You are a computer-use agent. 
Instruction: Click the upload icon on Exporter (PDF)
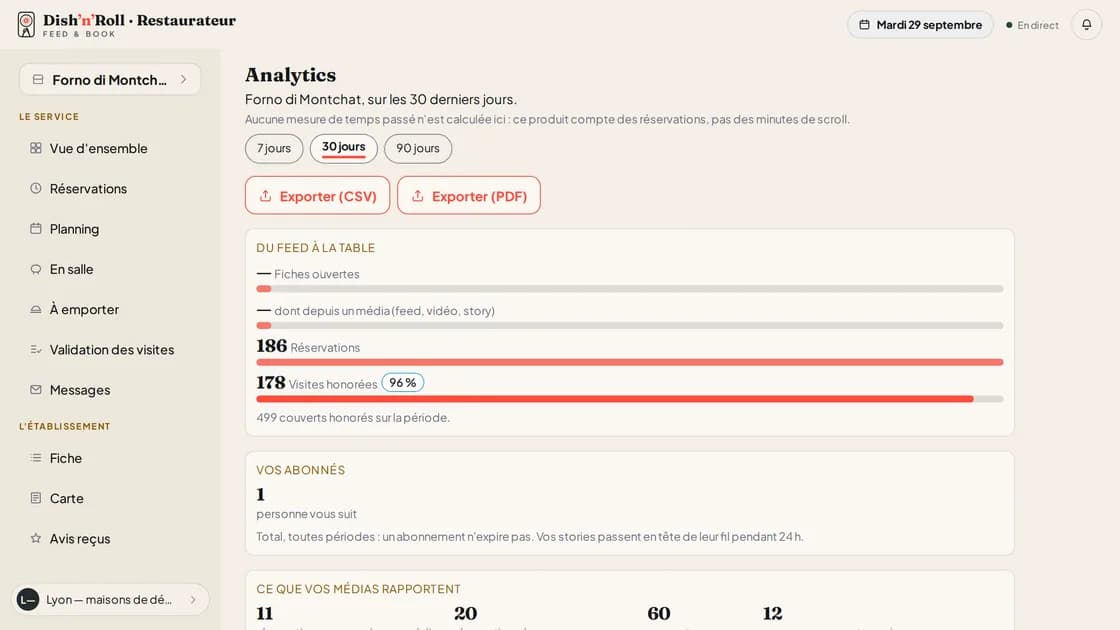coord(418,196)
